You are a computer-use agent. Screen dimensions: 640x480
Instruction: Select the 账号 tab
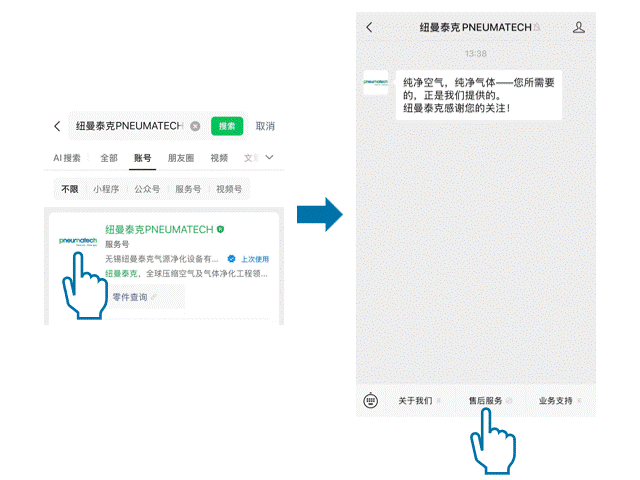[x=142, y=158]
